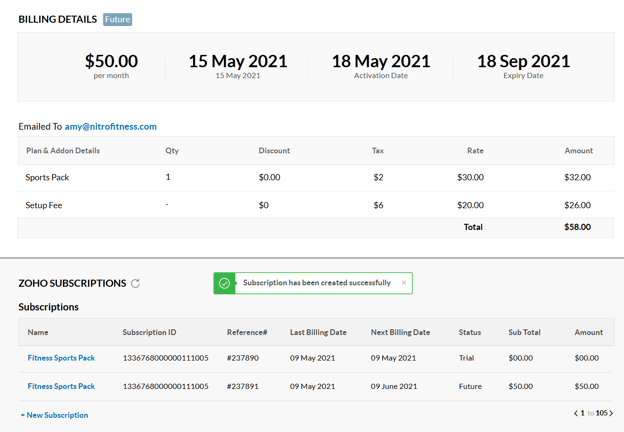Go to previous page of subscriptions
The height and width of the screenshot is (432, 624).
576,413
